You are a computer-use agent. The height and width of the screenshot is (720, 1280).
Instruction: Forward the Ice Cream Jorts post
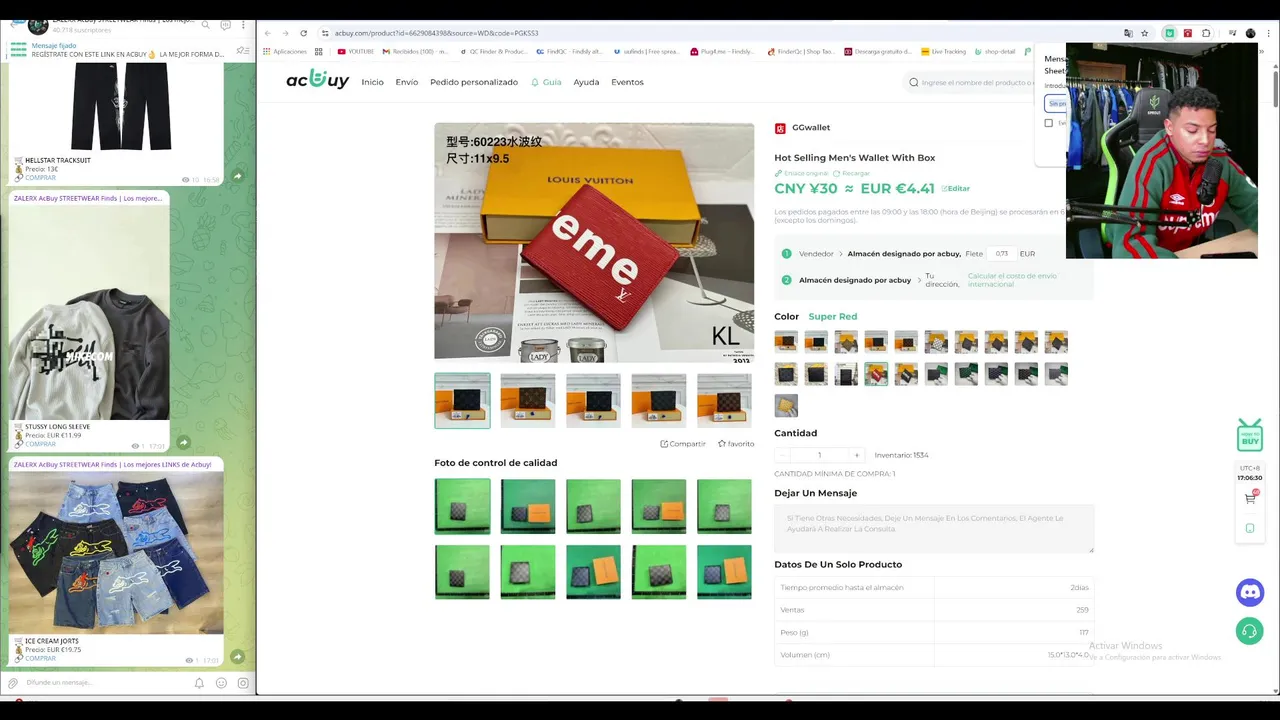pos(237,657)
